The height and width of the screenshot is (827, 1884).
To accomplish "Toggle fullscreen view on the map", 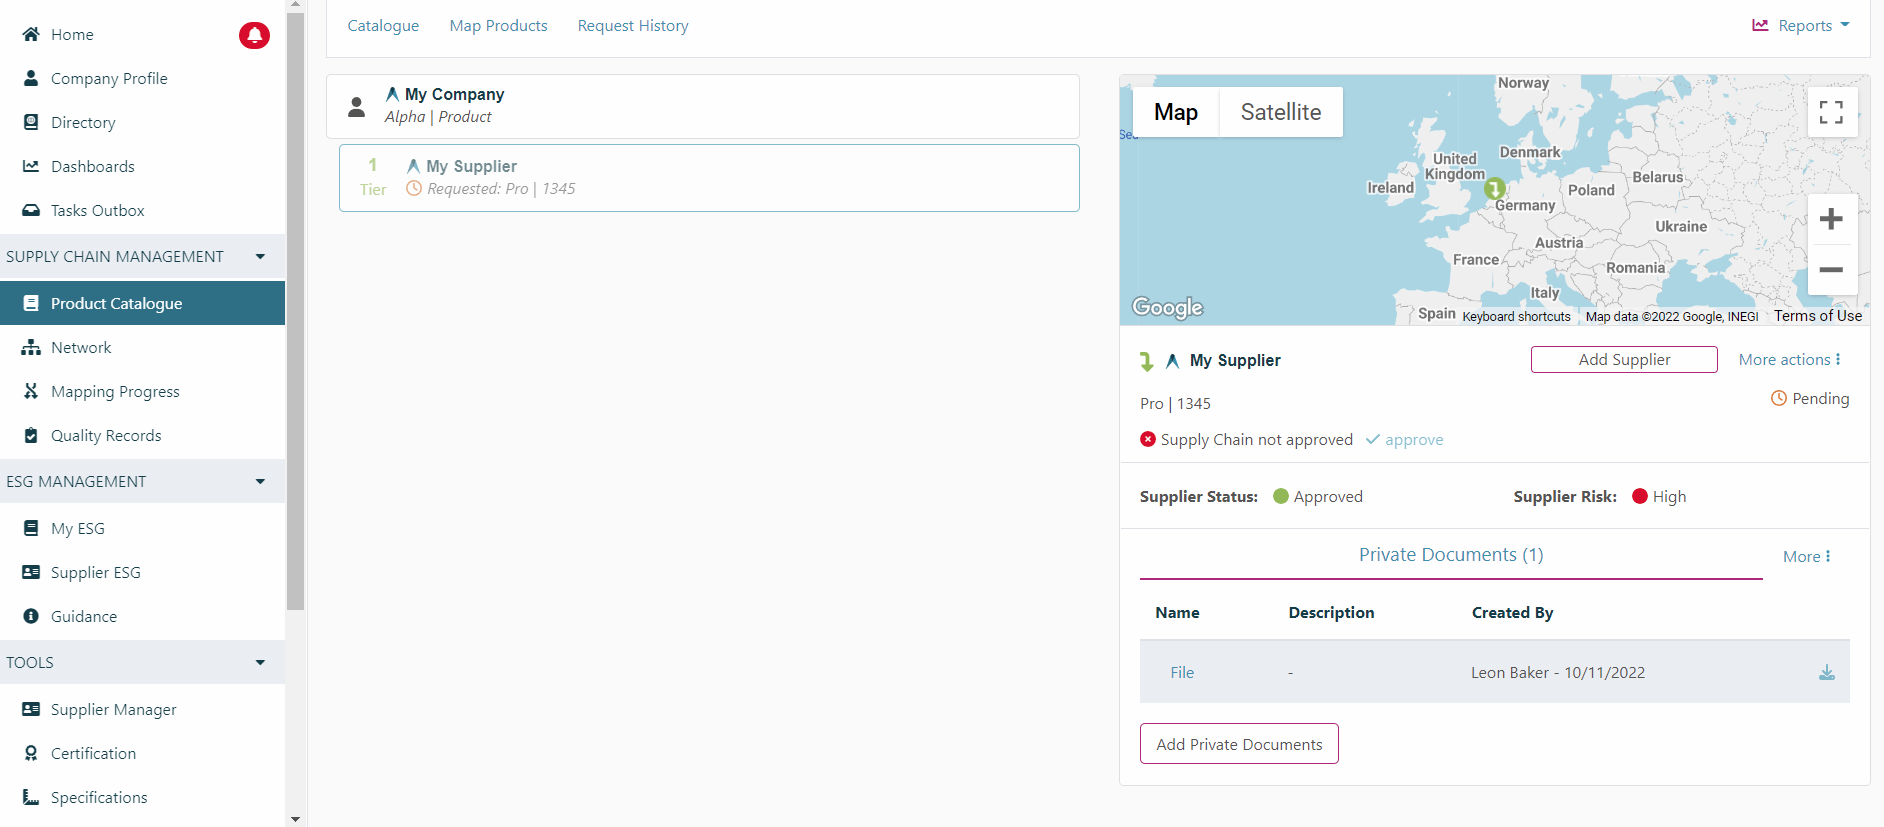I will click(1831, 112).
